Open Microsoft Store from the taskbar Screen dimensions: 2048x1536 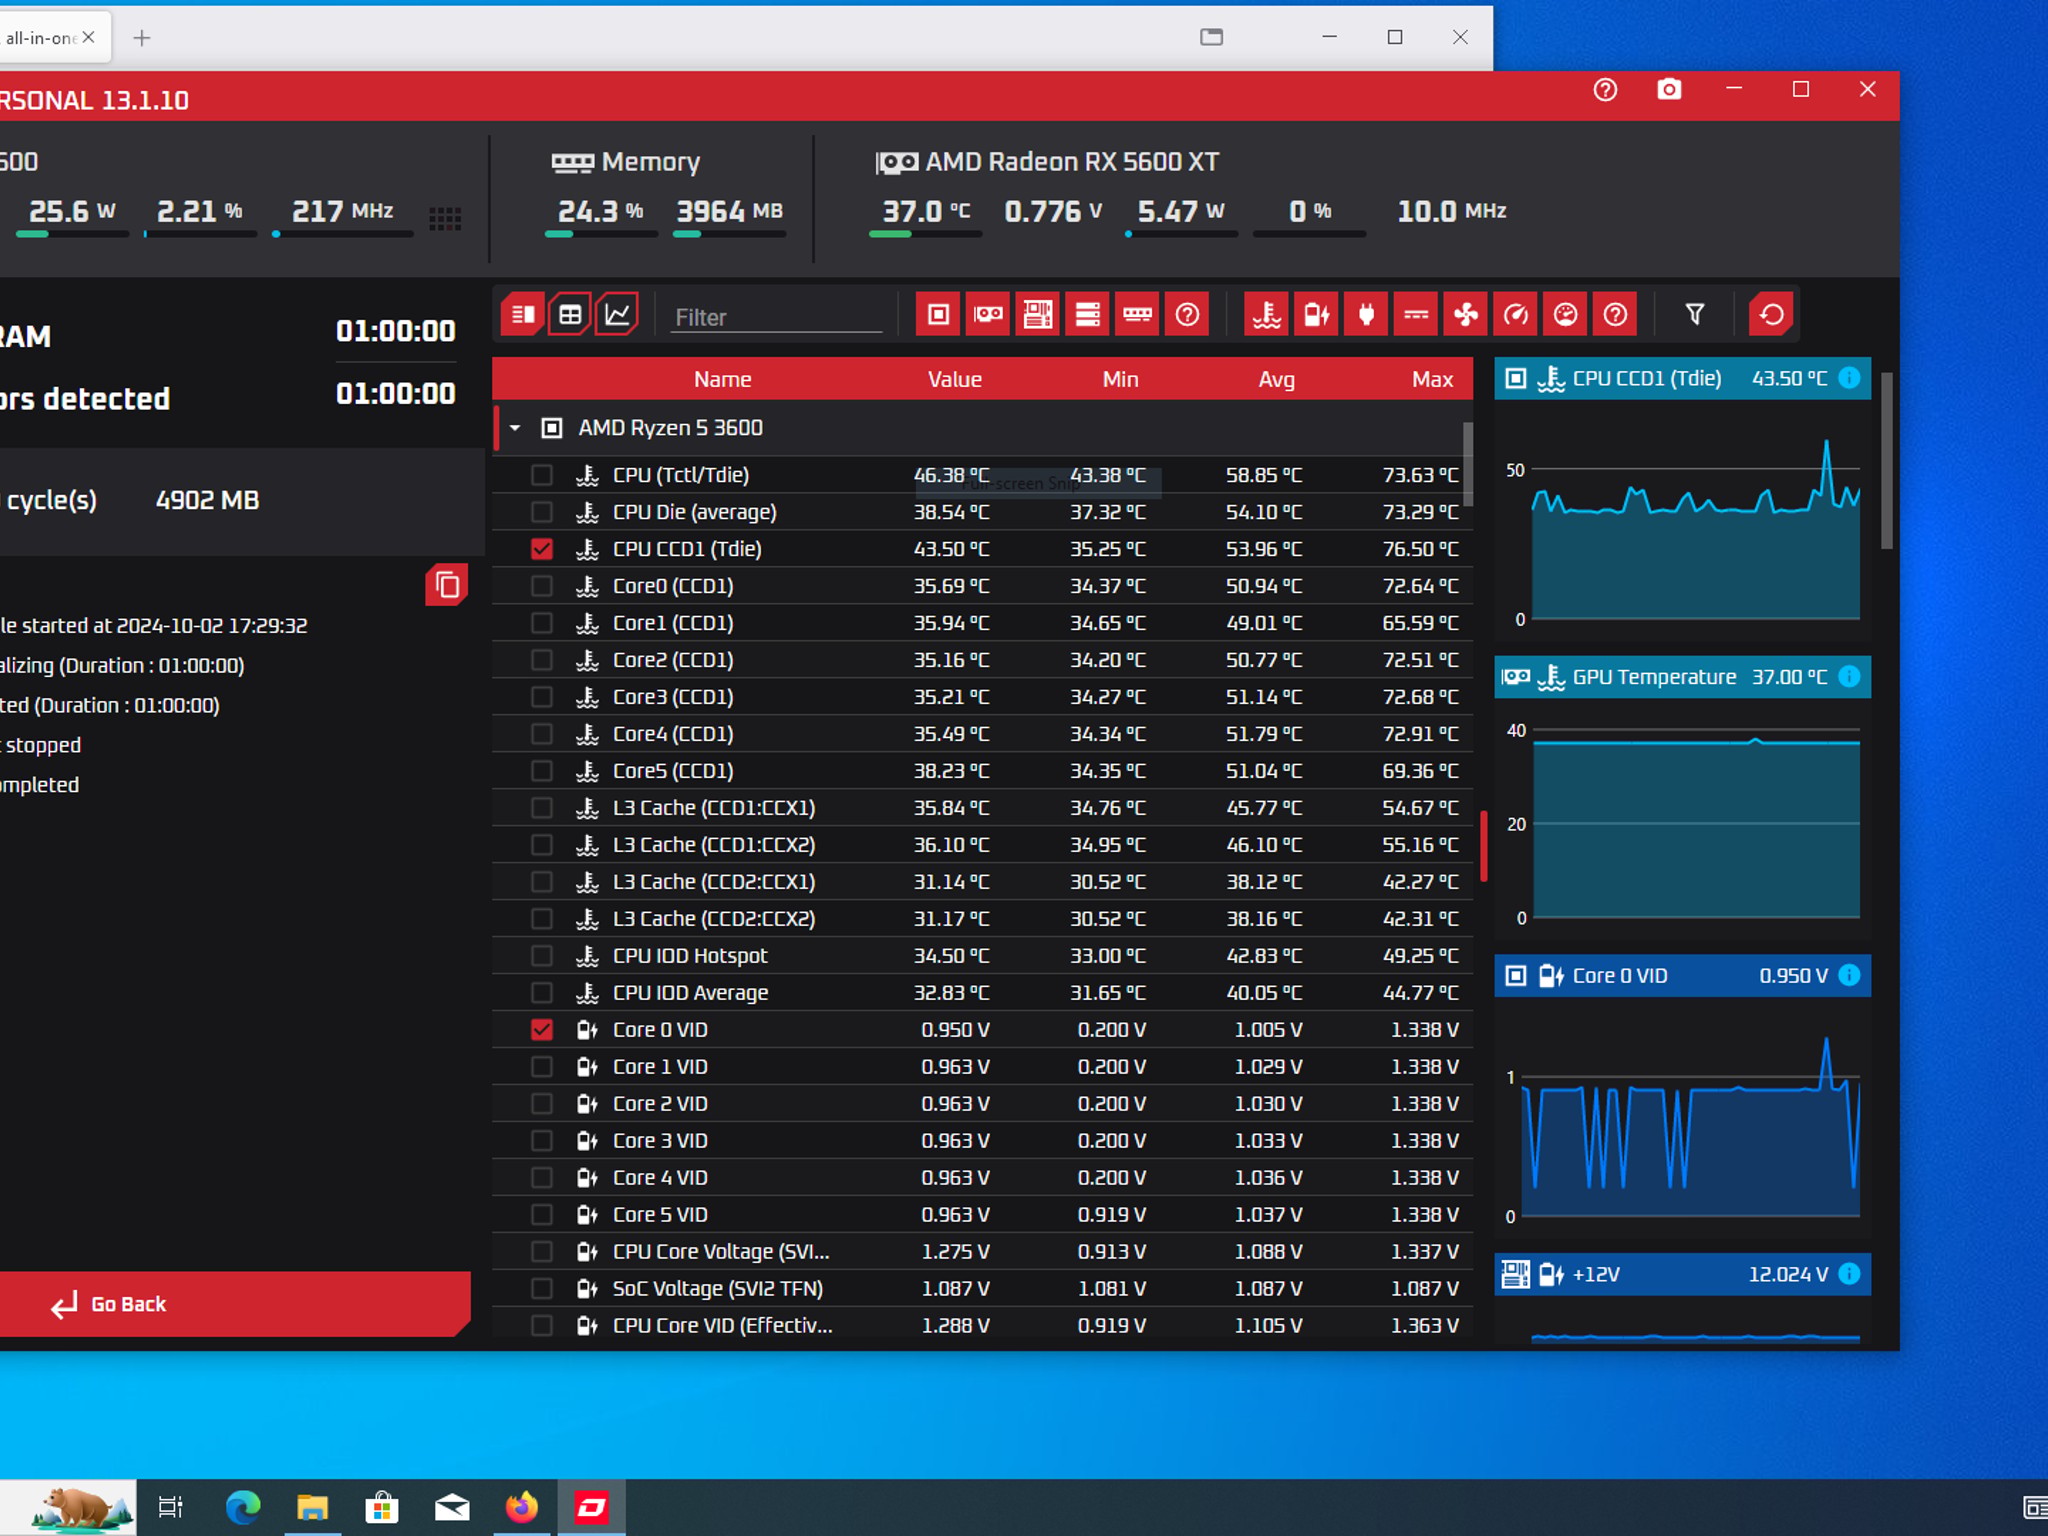382,1507
